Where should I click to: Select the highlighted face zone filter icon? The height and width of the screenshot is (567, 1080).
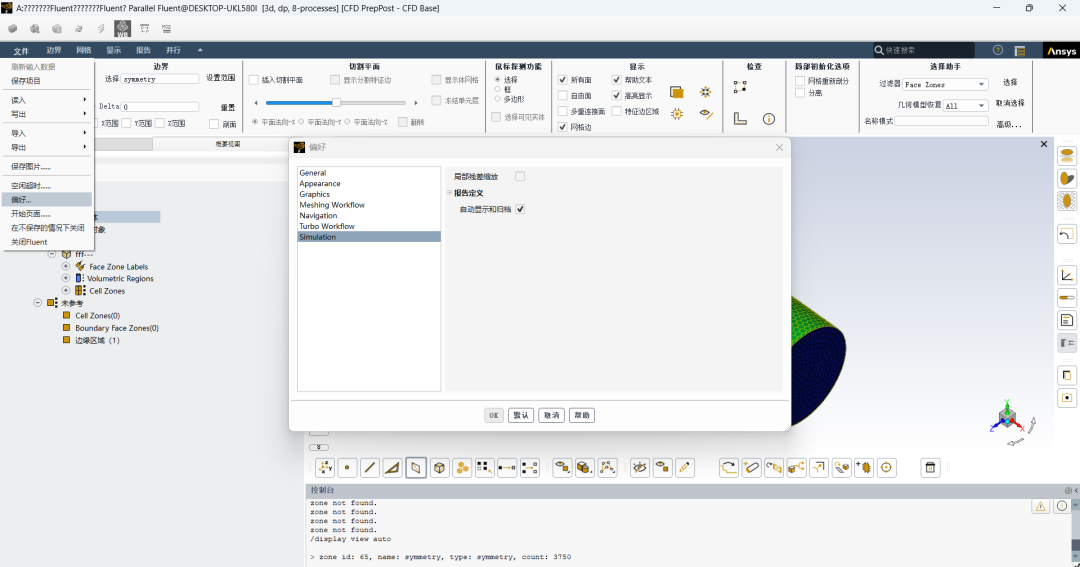(416, 468)
